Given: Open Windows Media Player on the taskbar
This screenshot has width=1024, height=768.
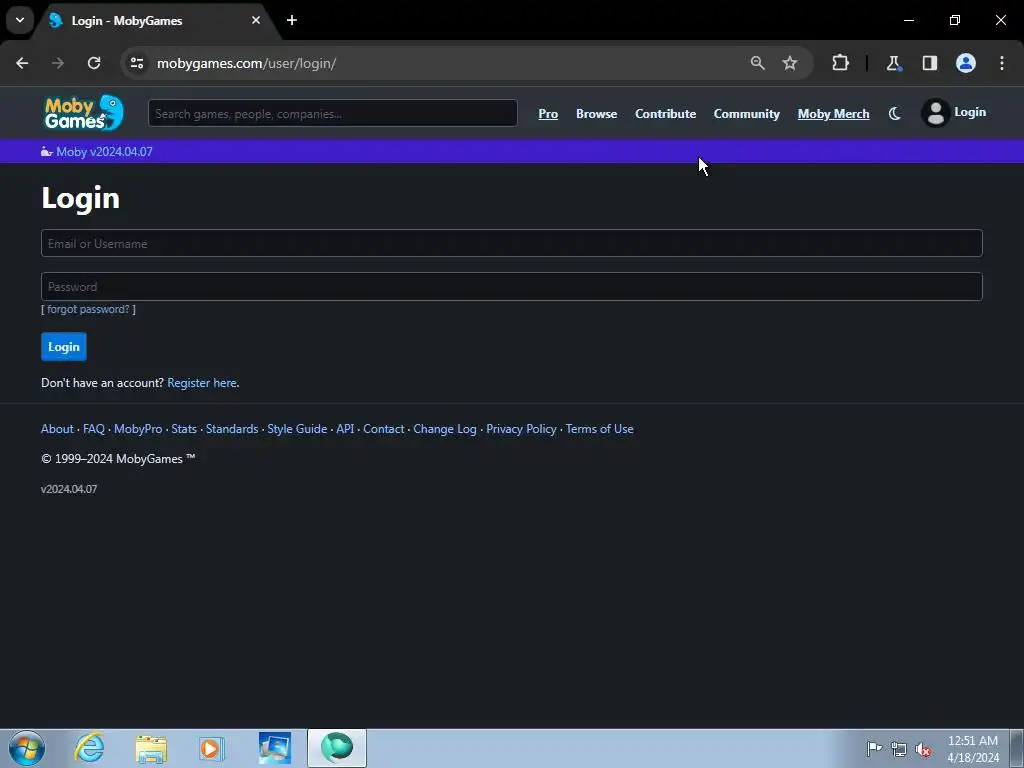Looking at the screenshot, I should [212, 748].
